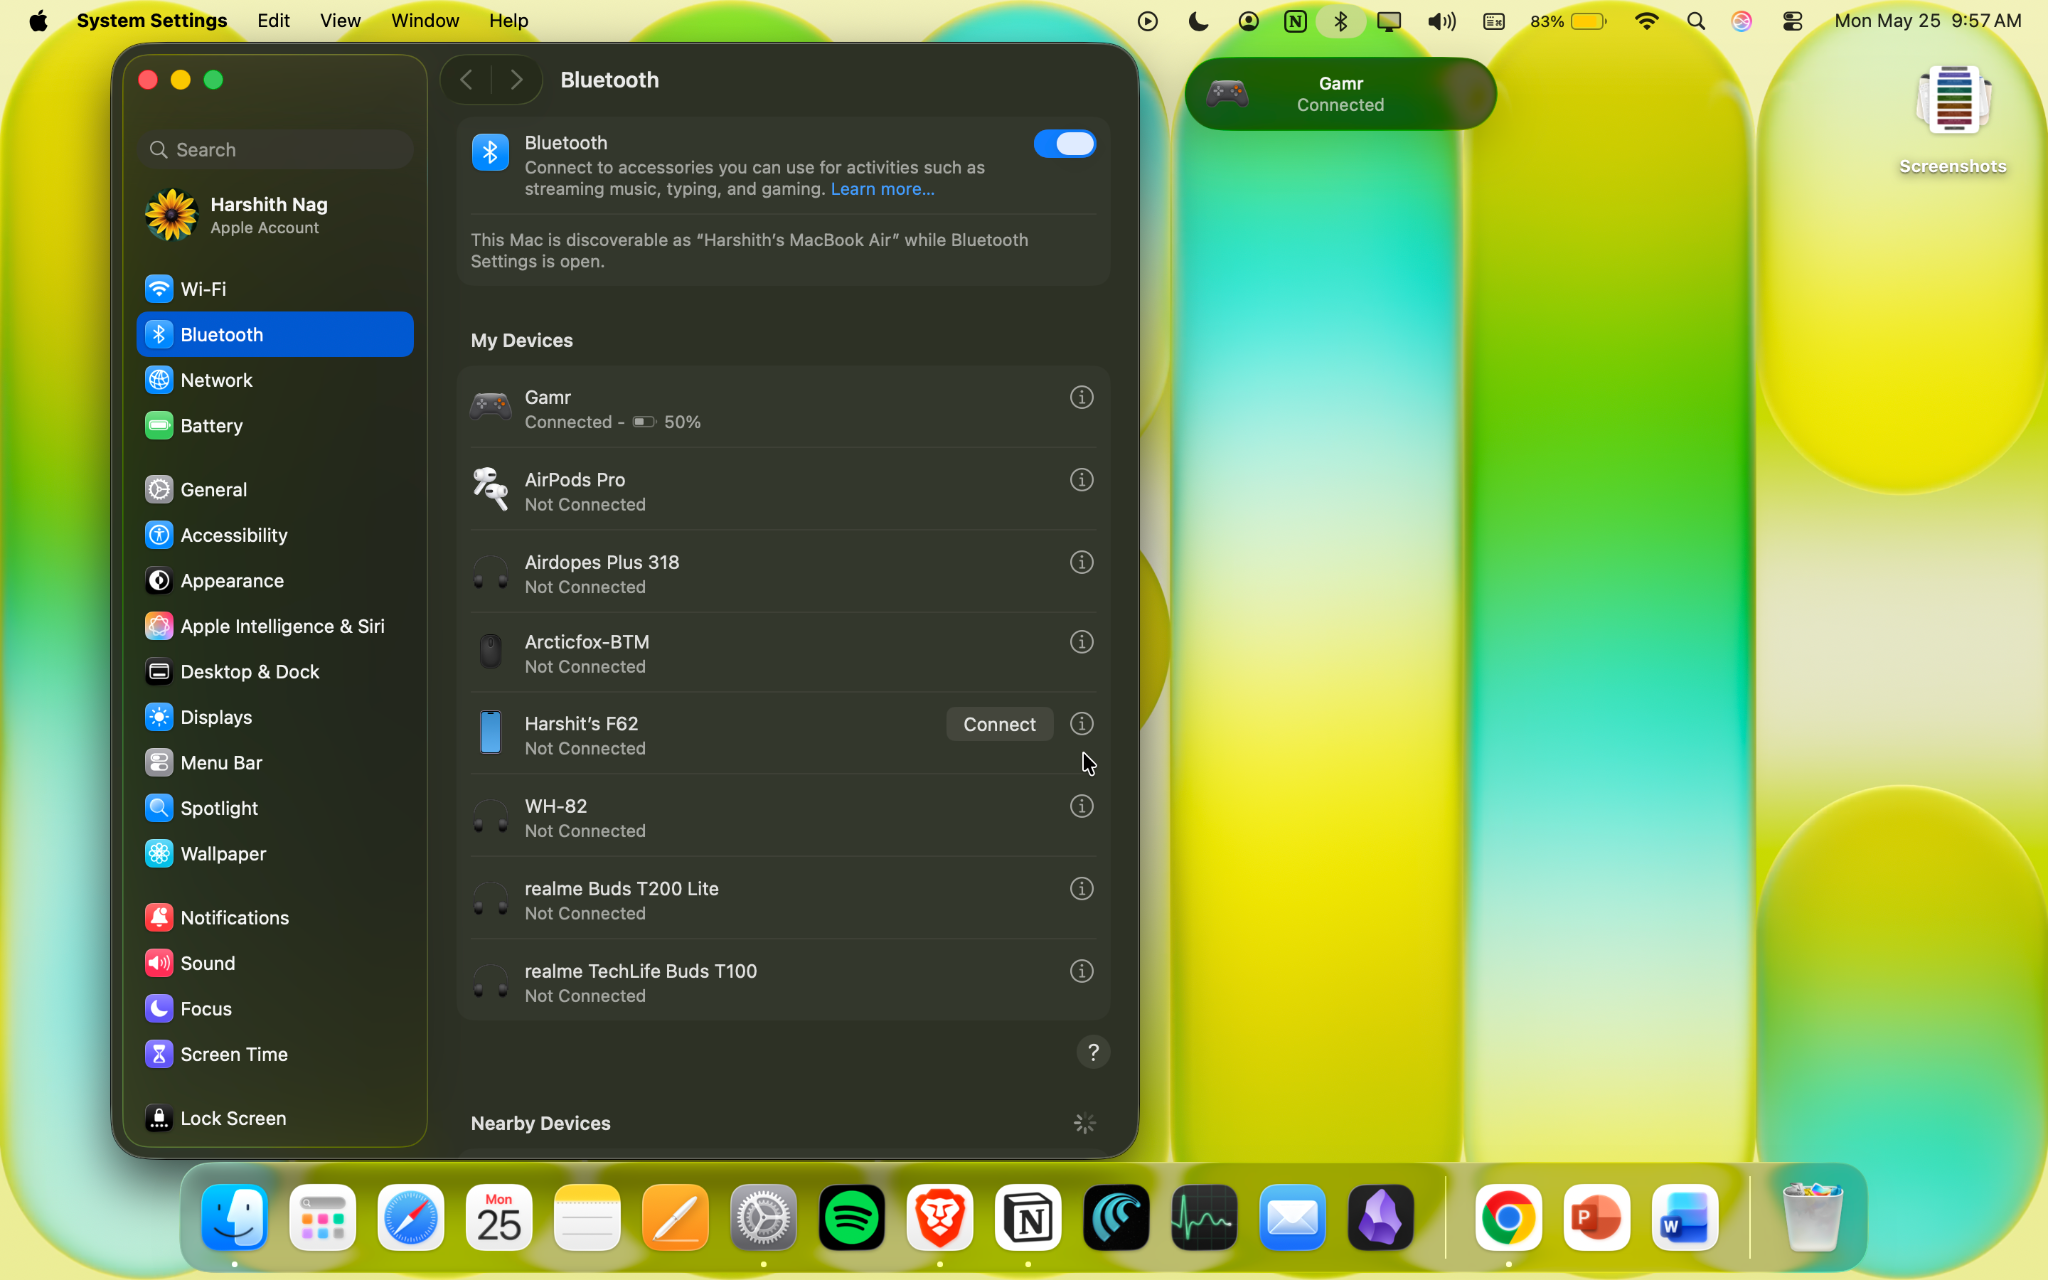Open info for AirPods Pro

(1081, 480)
